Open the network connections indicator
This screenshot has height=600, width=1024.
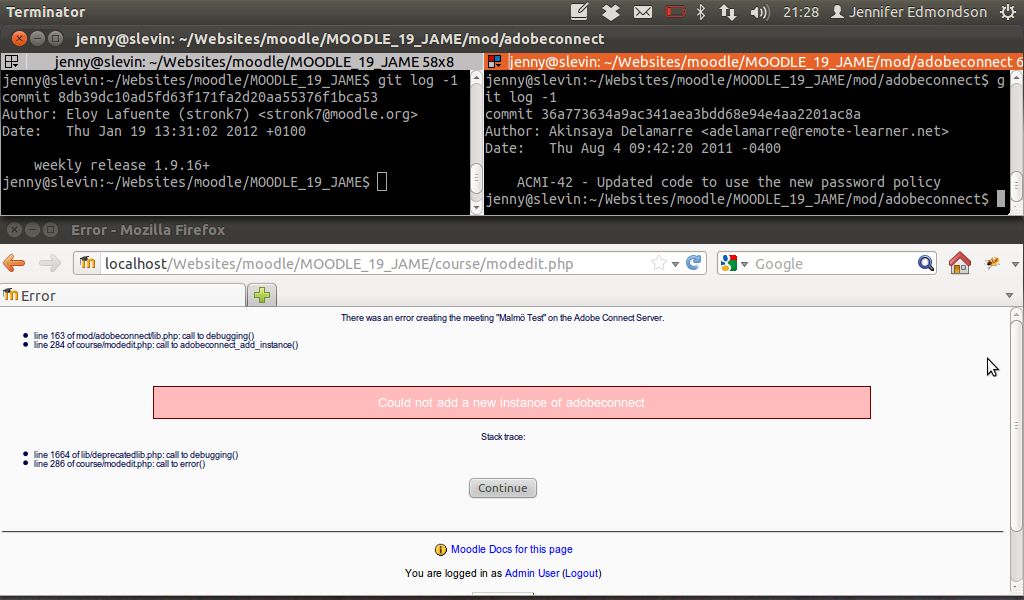[728, 12]
